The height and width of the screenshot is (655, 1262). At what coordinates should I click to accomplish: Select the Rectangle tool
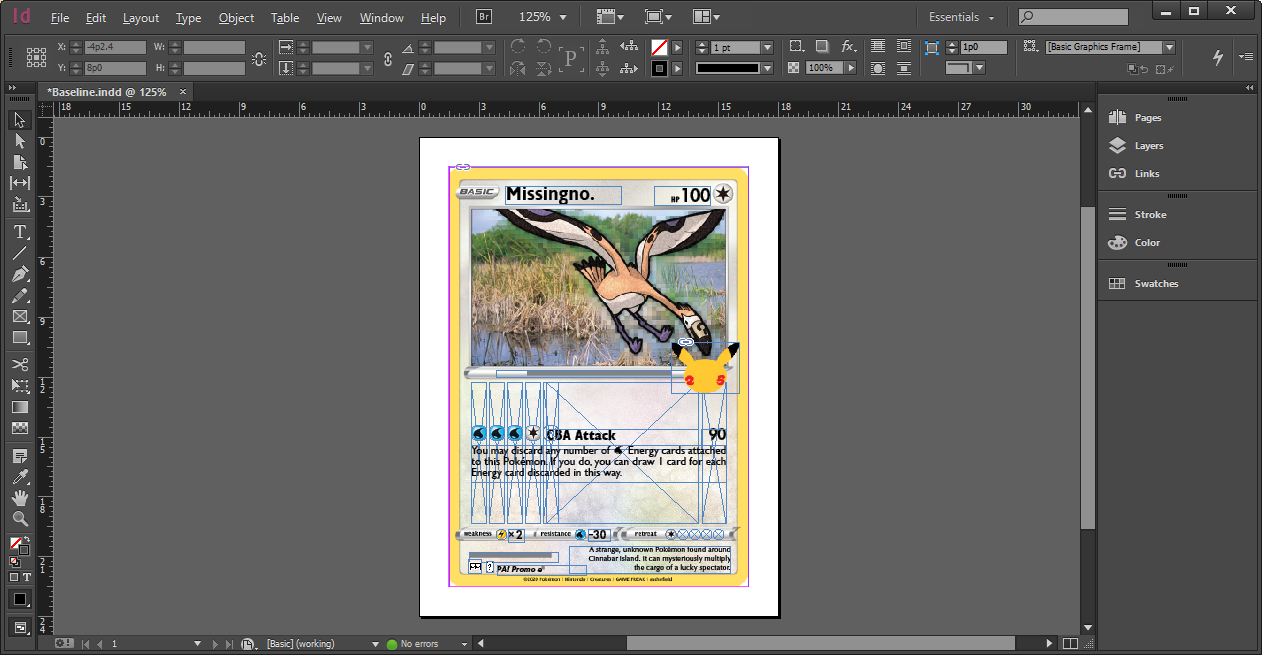[x=20, y=337]
